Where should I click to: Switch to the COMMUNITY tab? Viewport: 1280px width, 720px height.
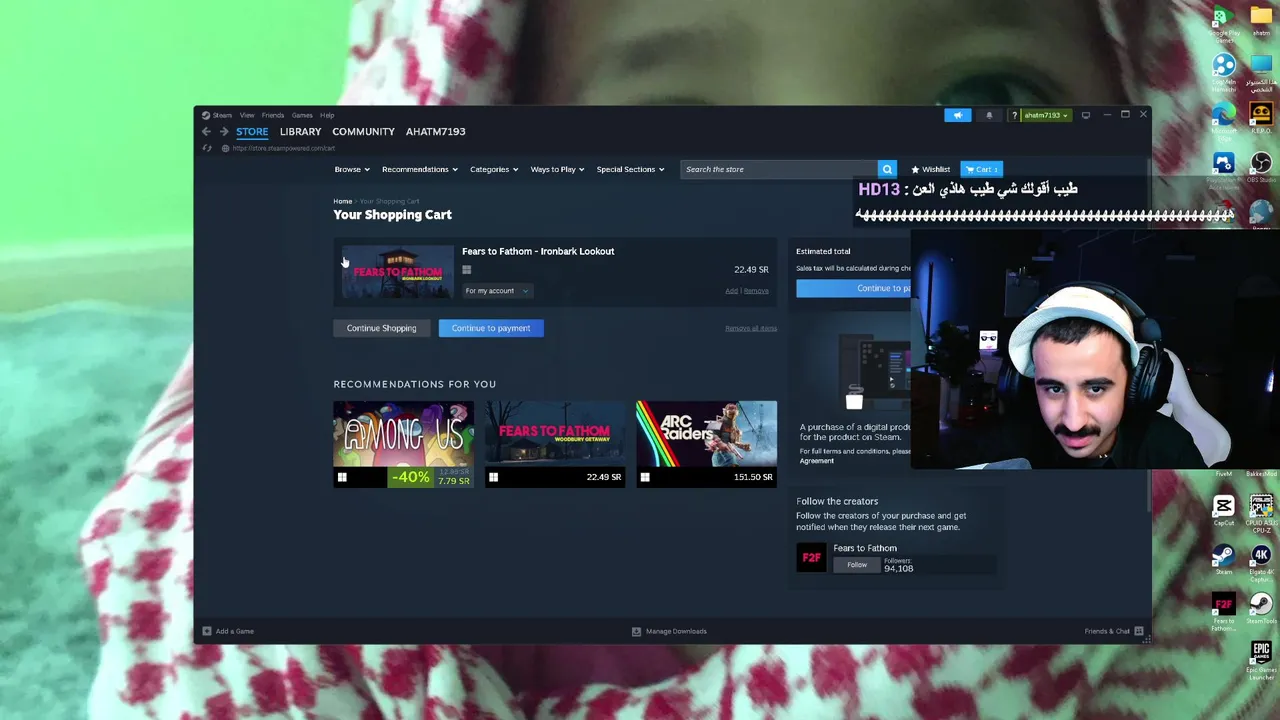click(x=363, y=132)
